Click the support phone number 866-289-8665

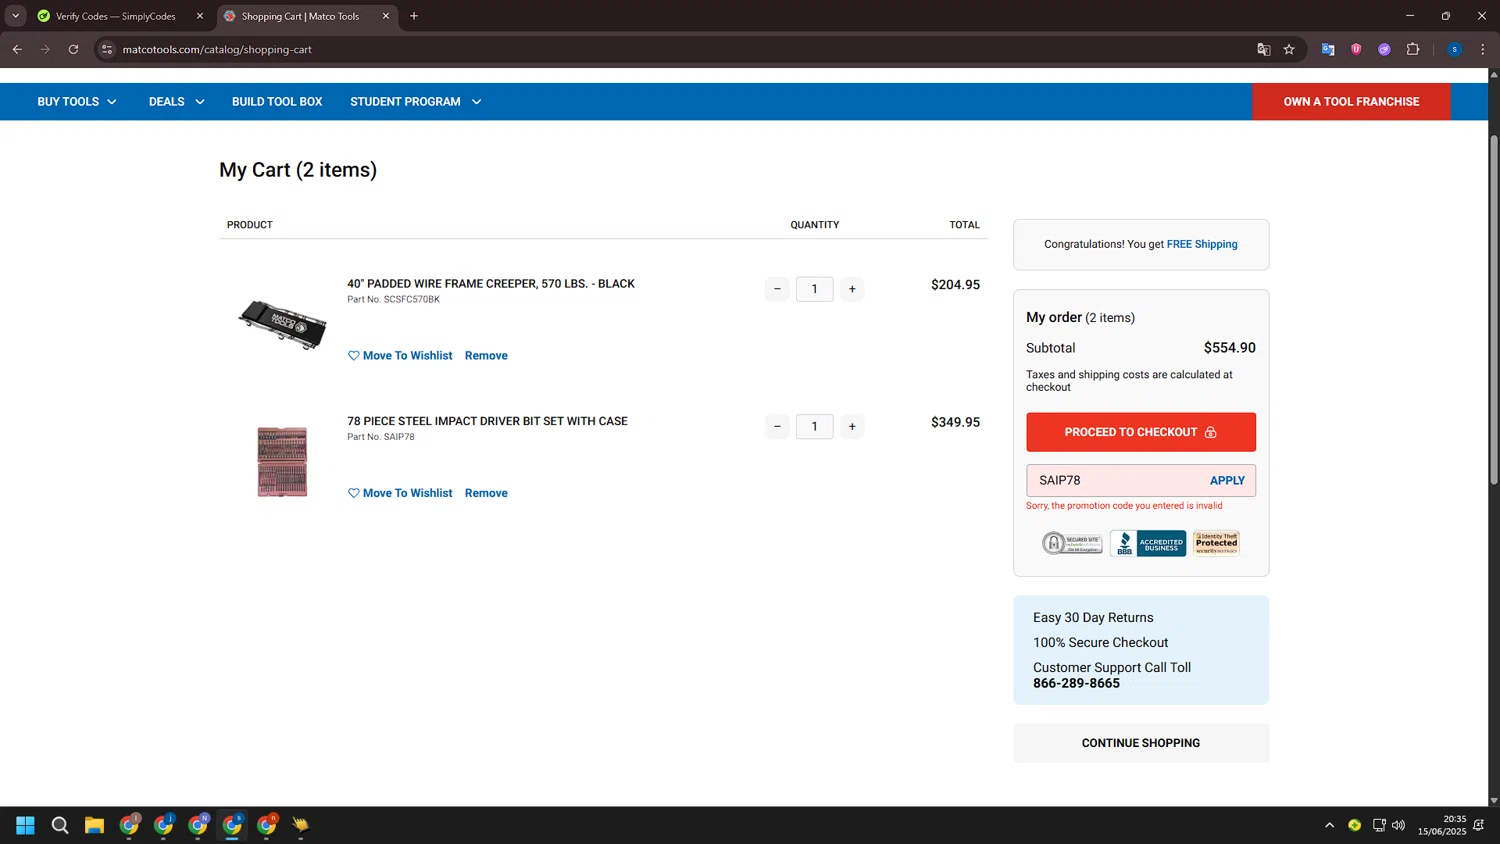point(1076,684)
